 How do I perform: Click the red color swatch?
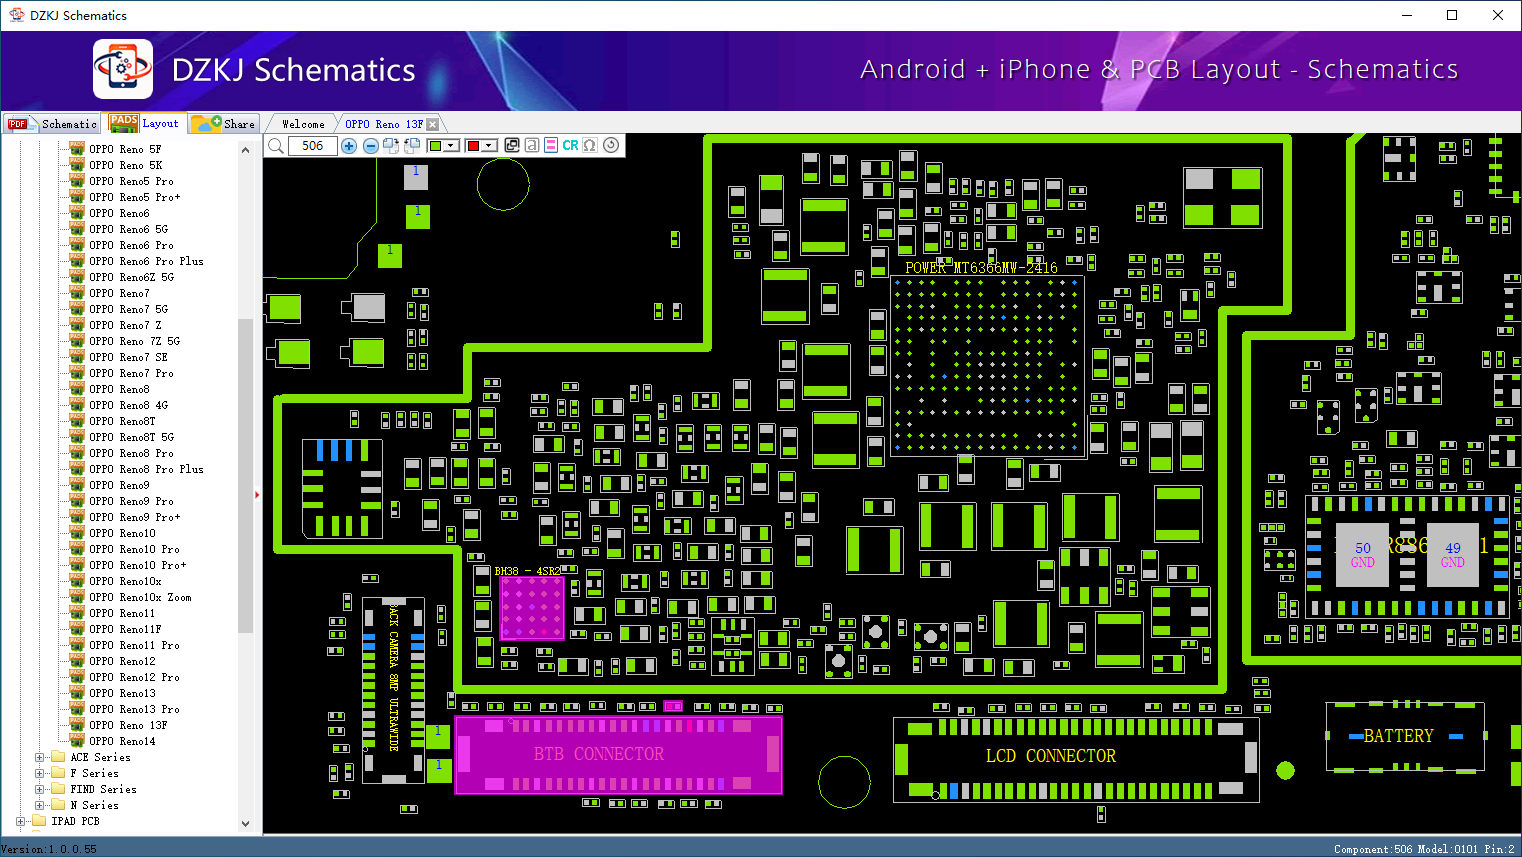point(473,146)
